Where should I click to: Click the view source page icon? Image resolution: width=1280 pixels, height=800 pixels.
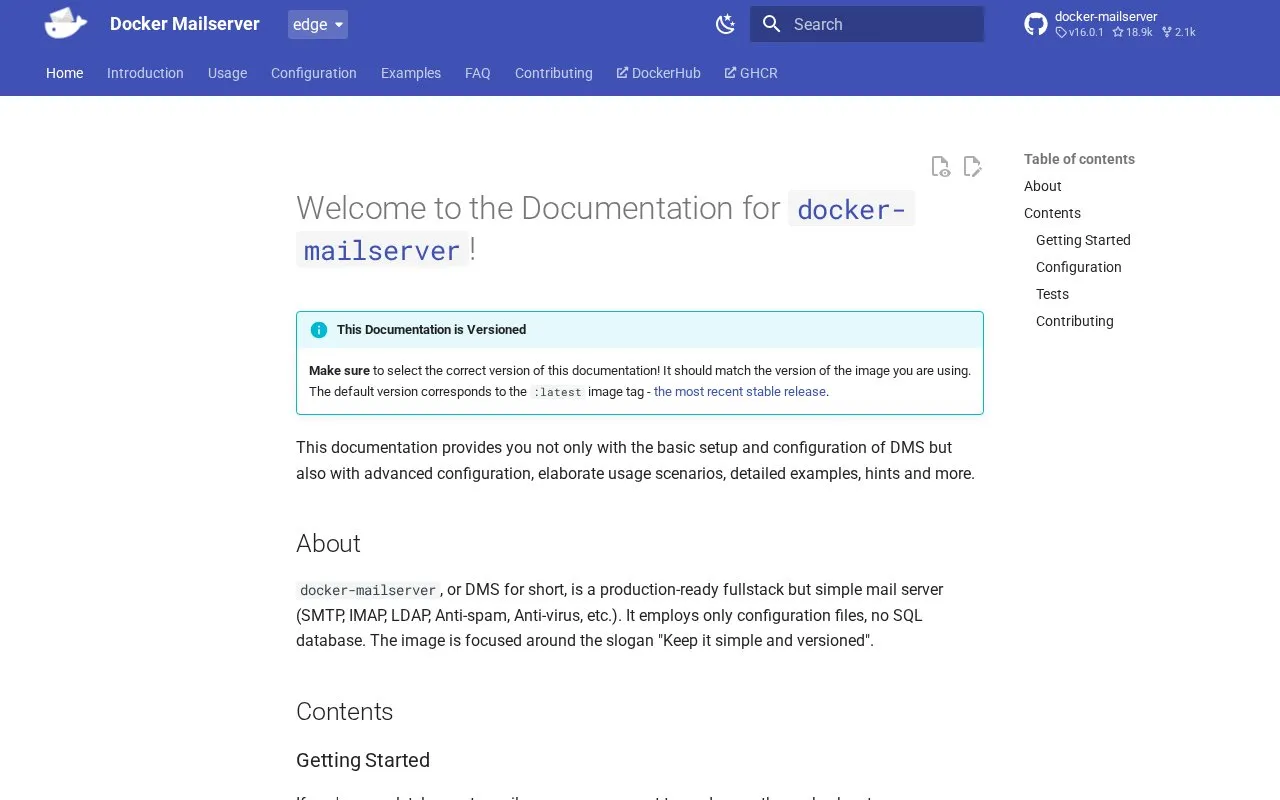pyautogui.click(x=940, y=166)
